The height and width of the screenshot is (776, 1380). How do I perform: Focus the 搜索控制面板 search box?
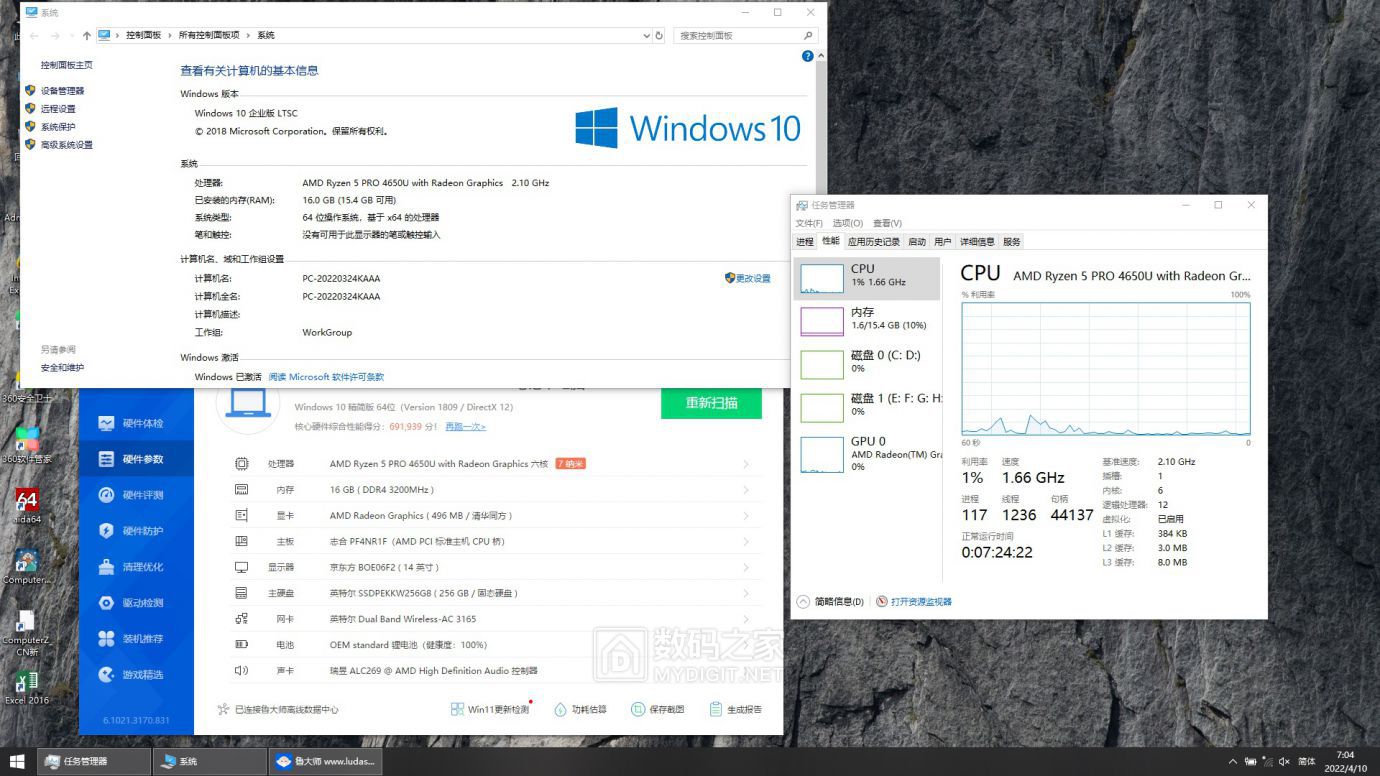[x=746, y=35]
